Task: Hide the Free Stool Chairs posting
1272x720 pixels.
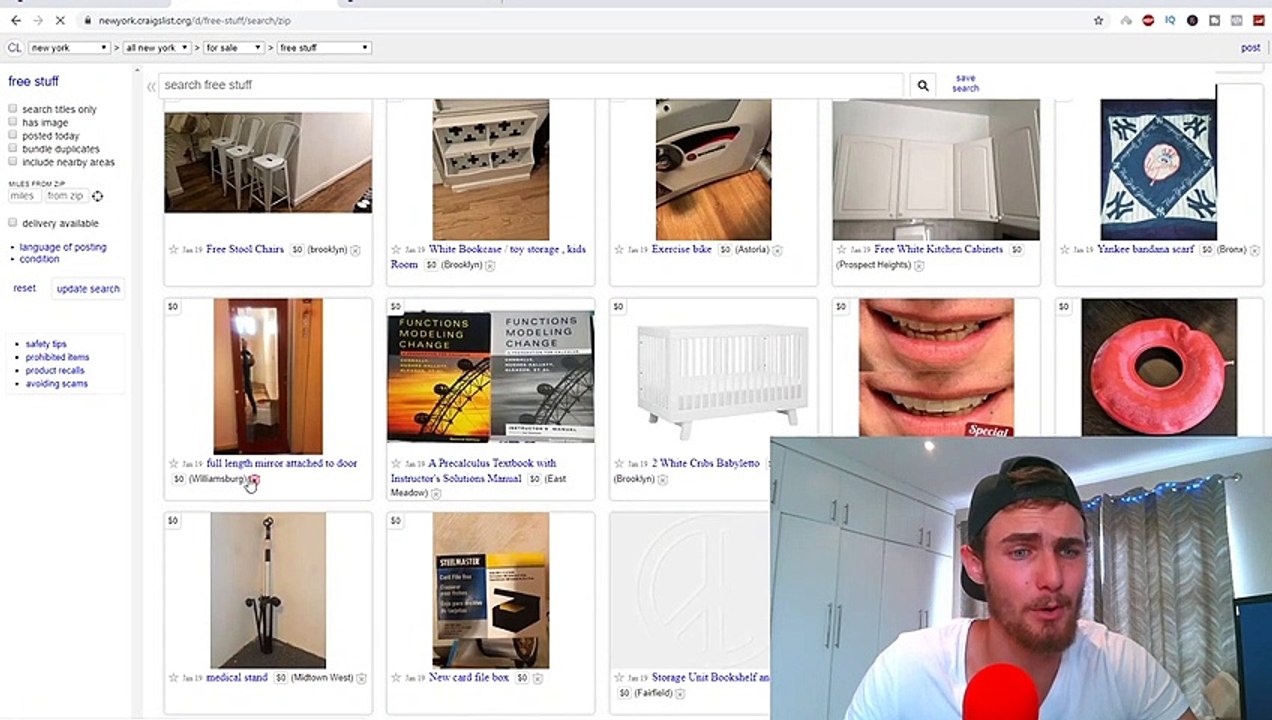Action: click(x=355, y=250)
